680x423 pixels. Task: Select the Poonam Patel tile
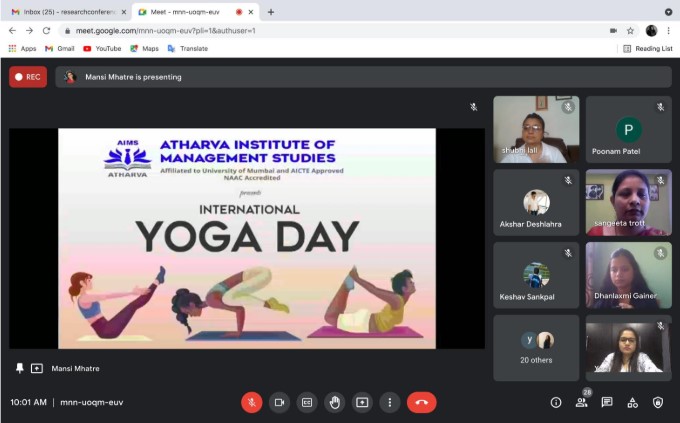[x=629, y=130]
